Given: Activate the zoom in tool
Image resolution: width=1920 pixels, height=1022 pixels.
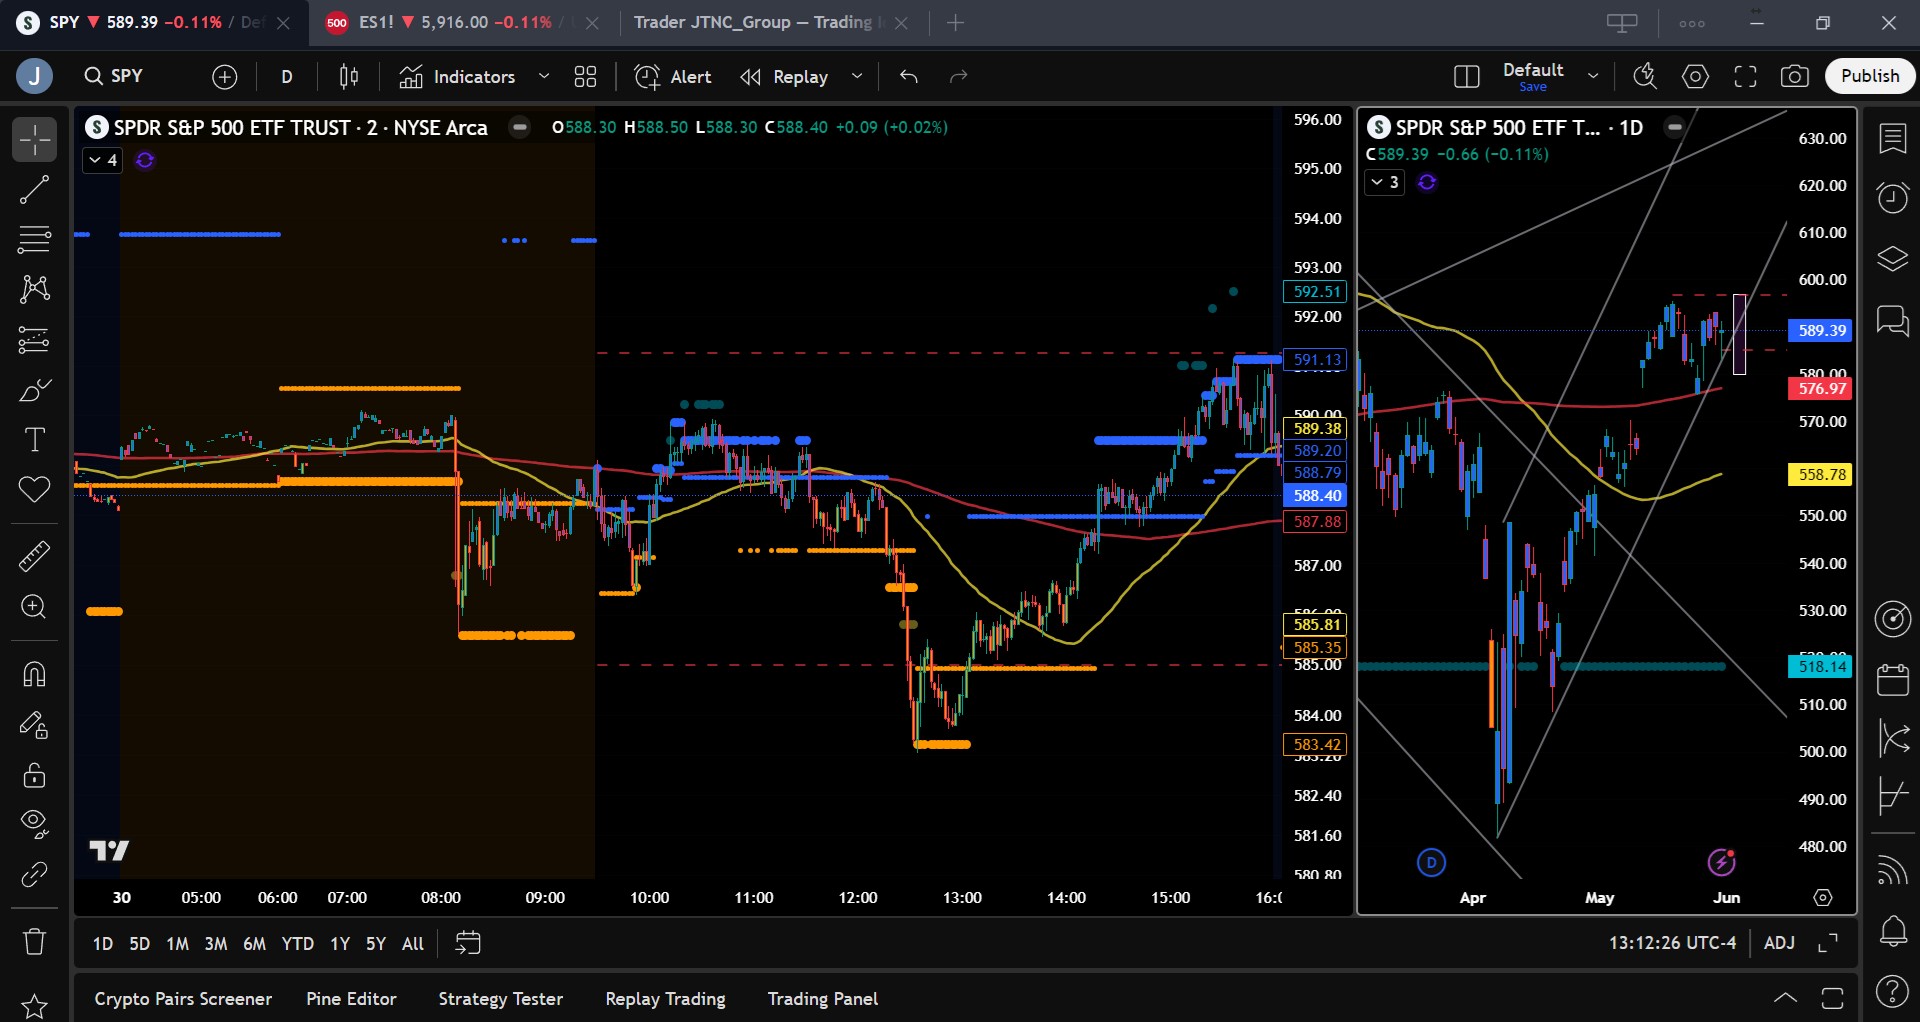Looking at the screenshot, I should 34,607.
